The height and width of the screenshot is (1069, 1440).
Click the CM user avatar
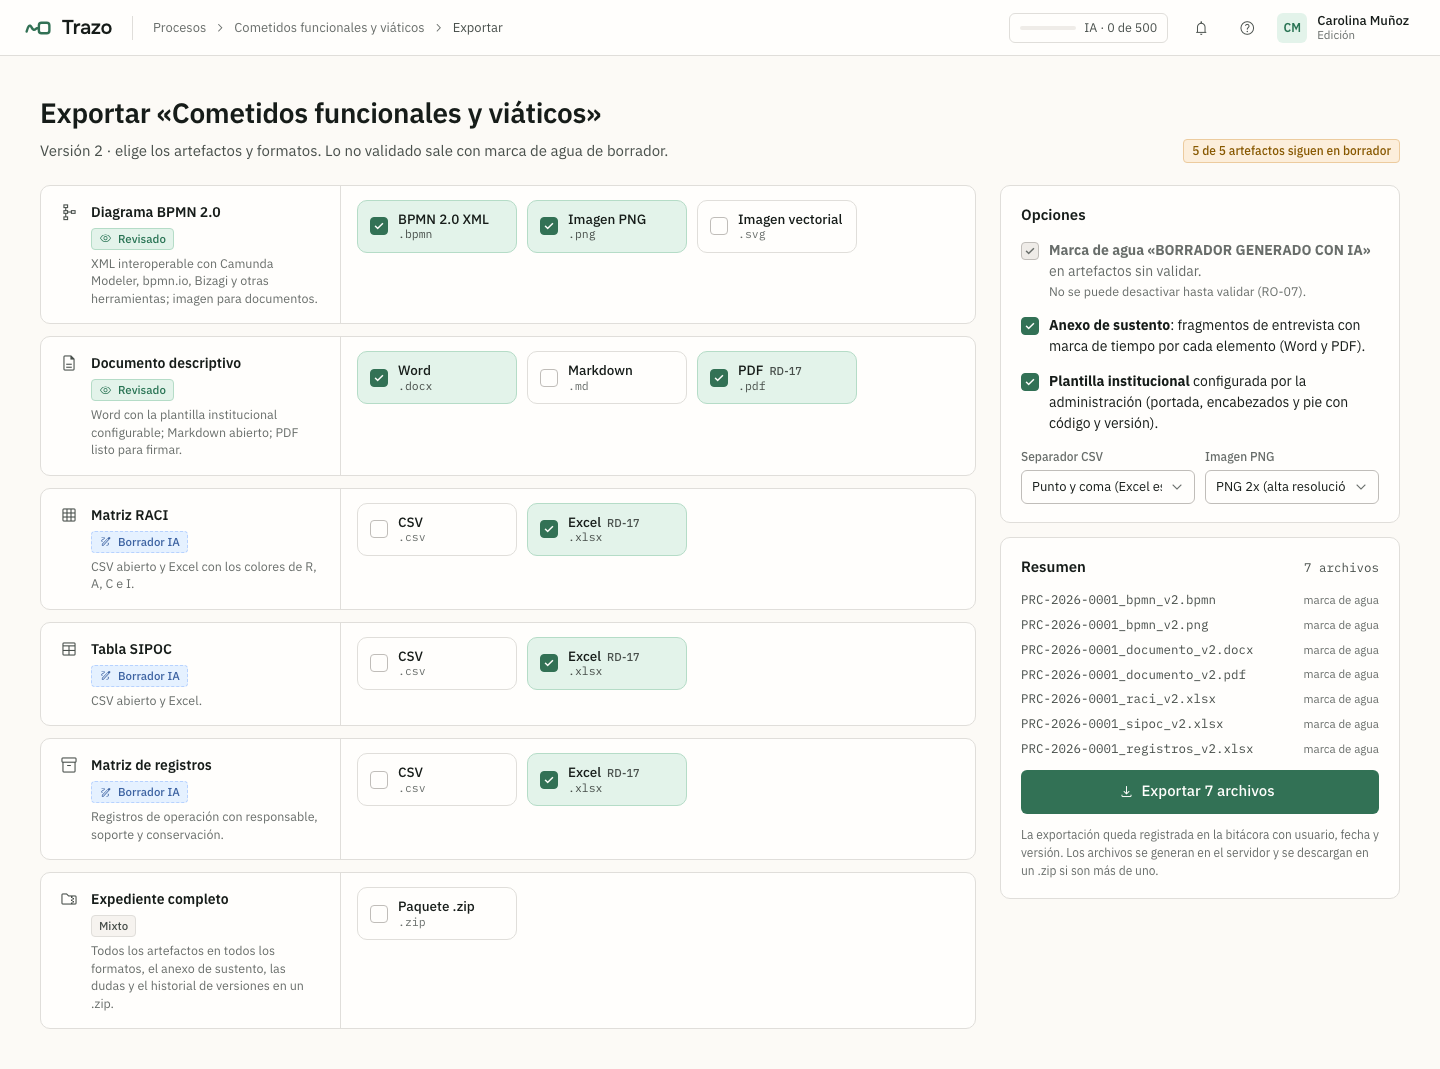click(1292, 28)
